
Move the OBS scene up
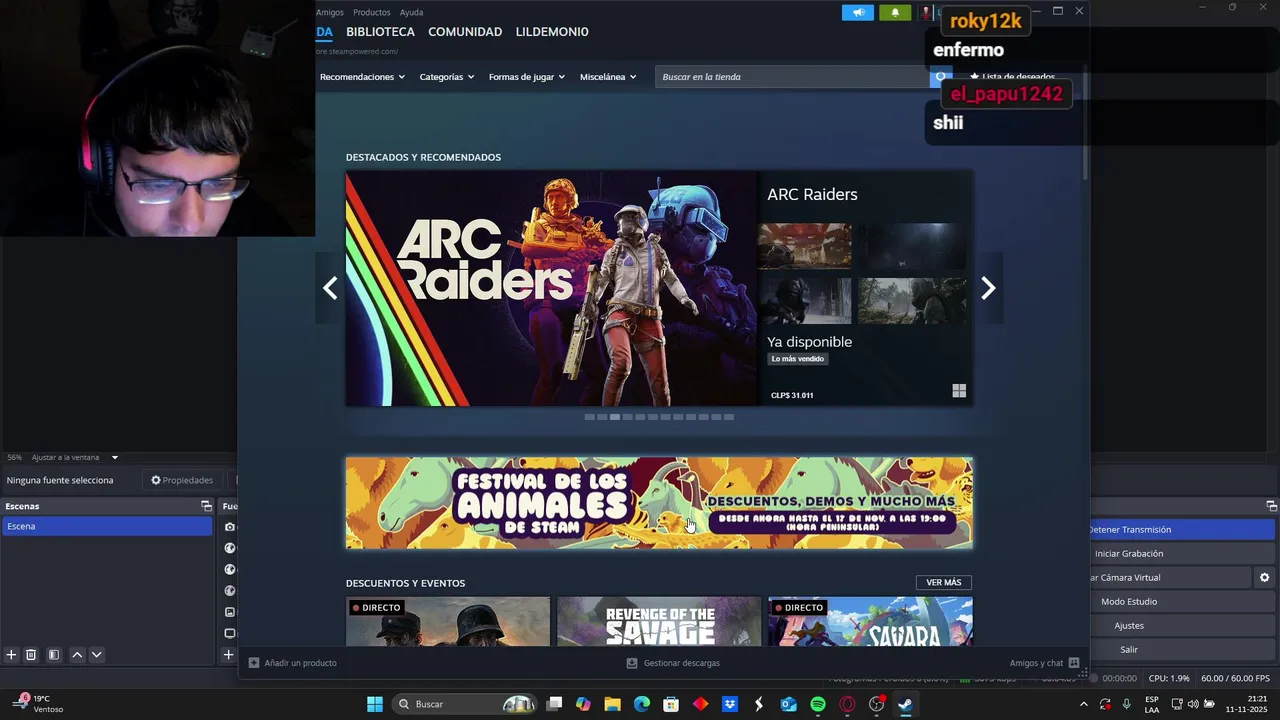pos(77,655)
